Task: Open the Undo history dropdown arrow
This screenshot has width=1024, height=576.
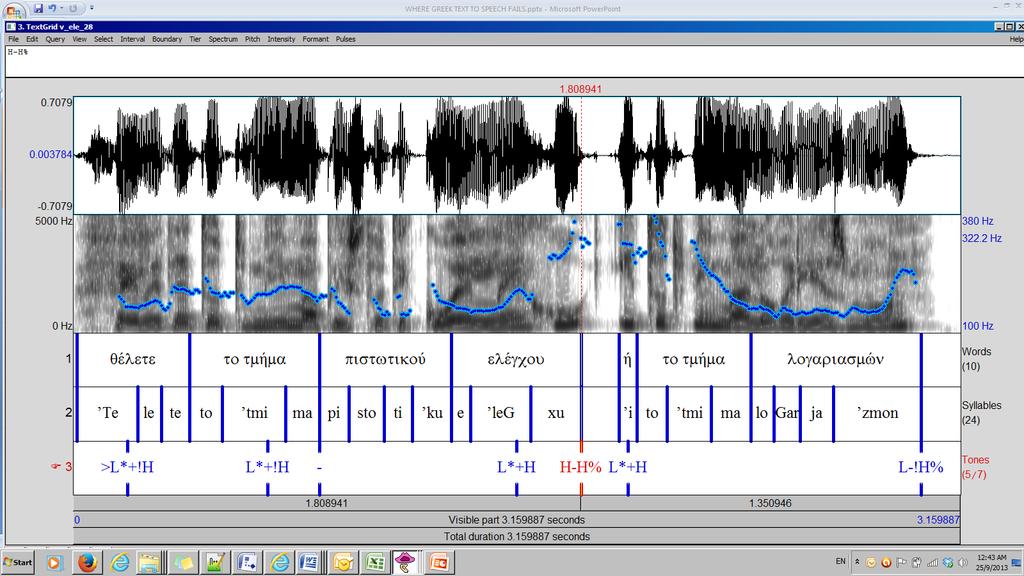Action: pyautogui.click(x=61, y=8)
